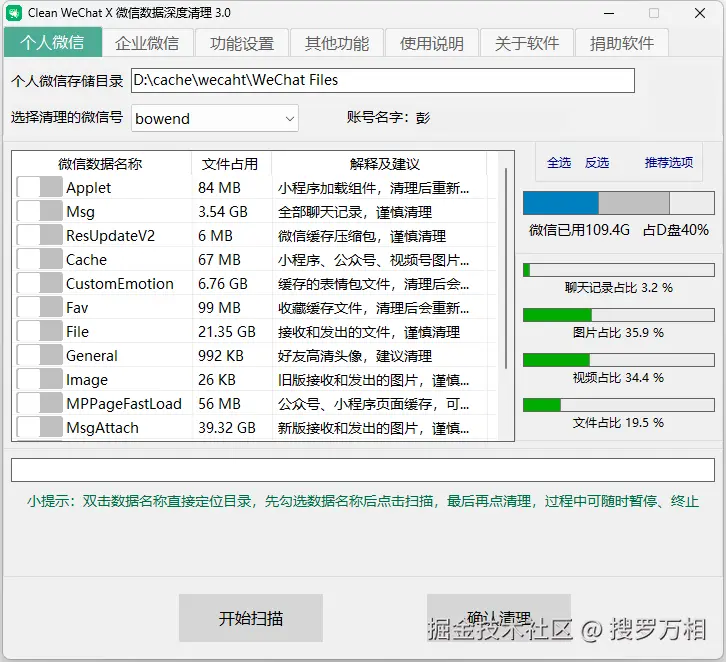Screen dimensions: 726x662
Task: Click the 39.32 GB size cell
Action: click(227, 427)
